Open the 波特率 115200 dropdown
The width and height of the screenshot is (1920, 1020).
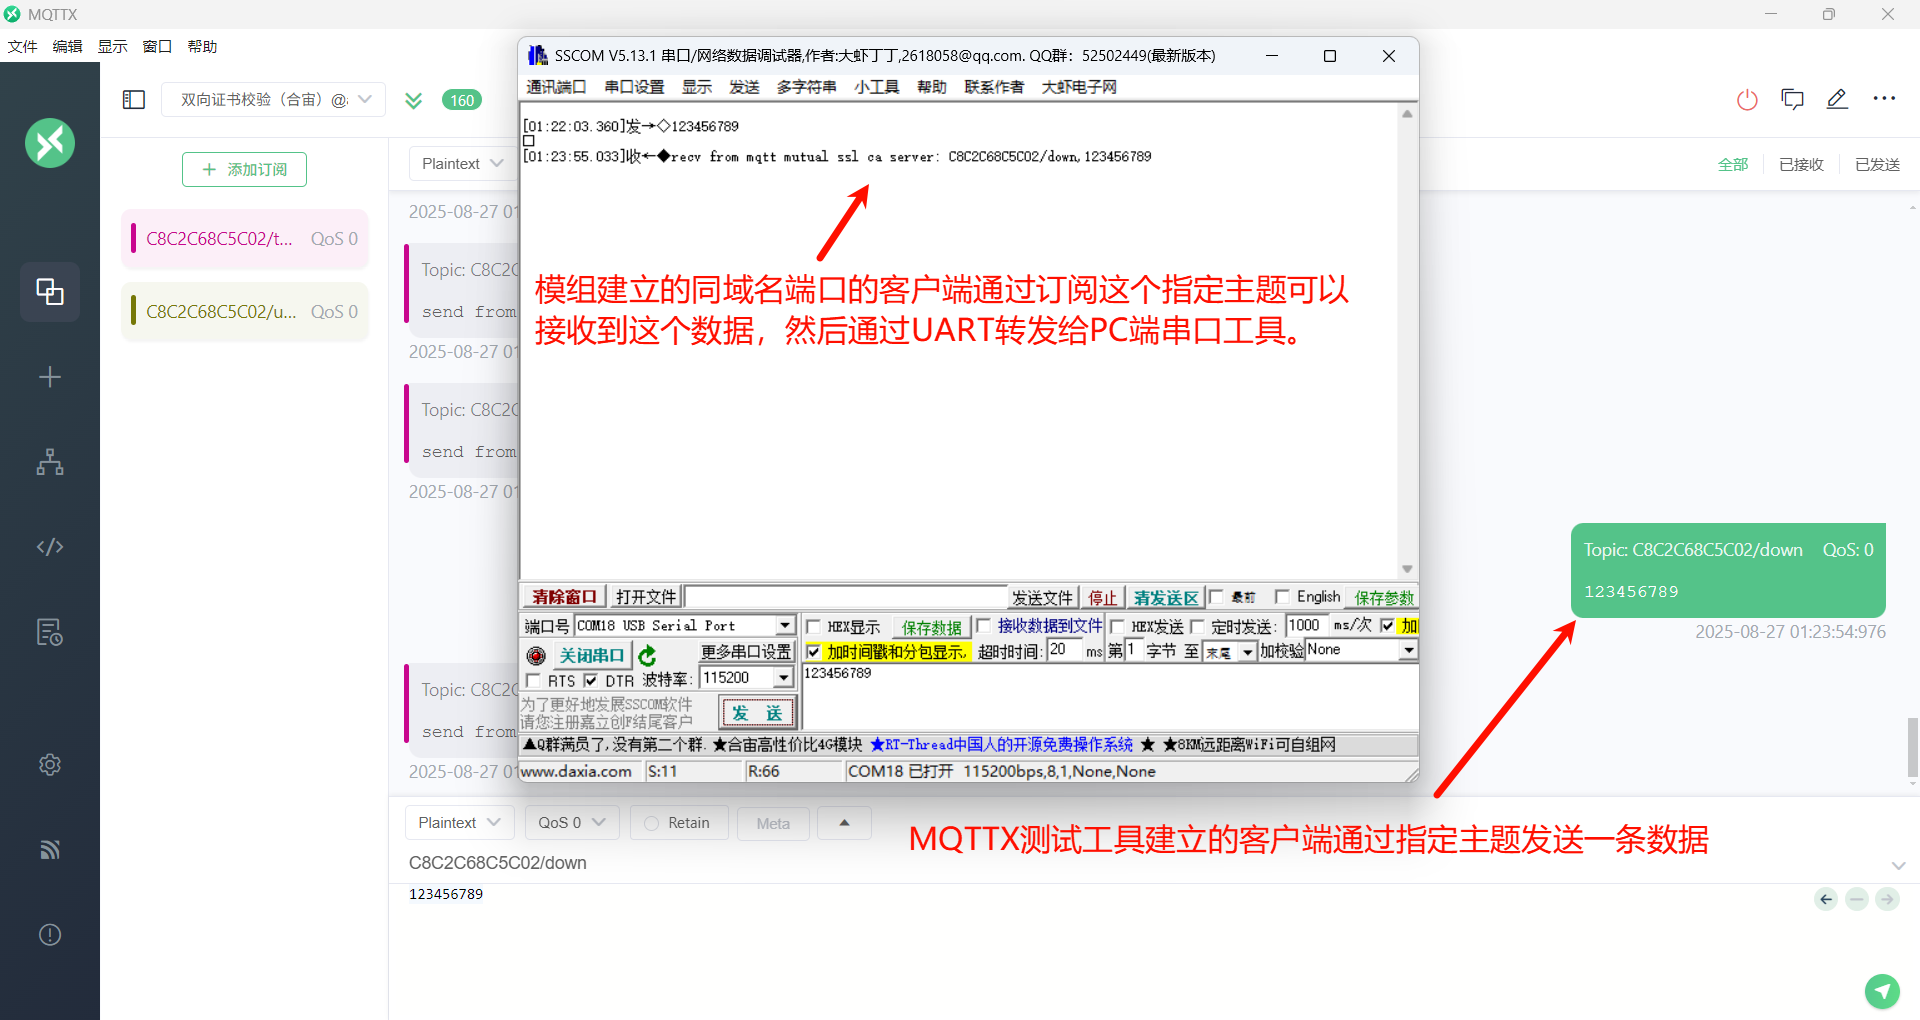746,678
